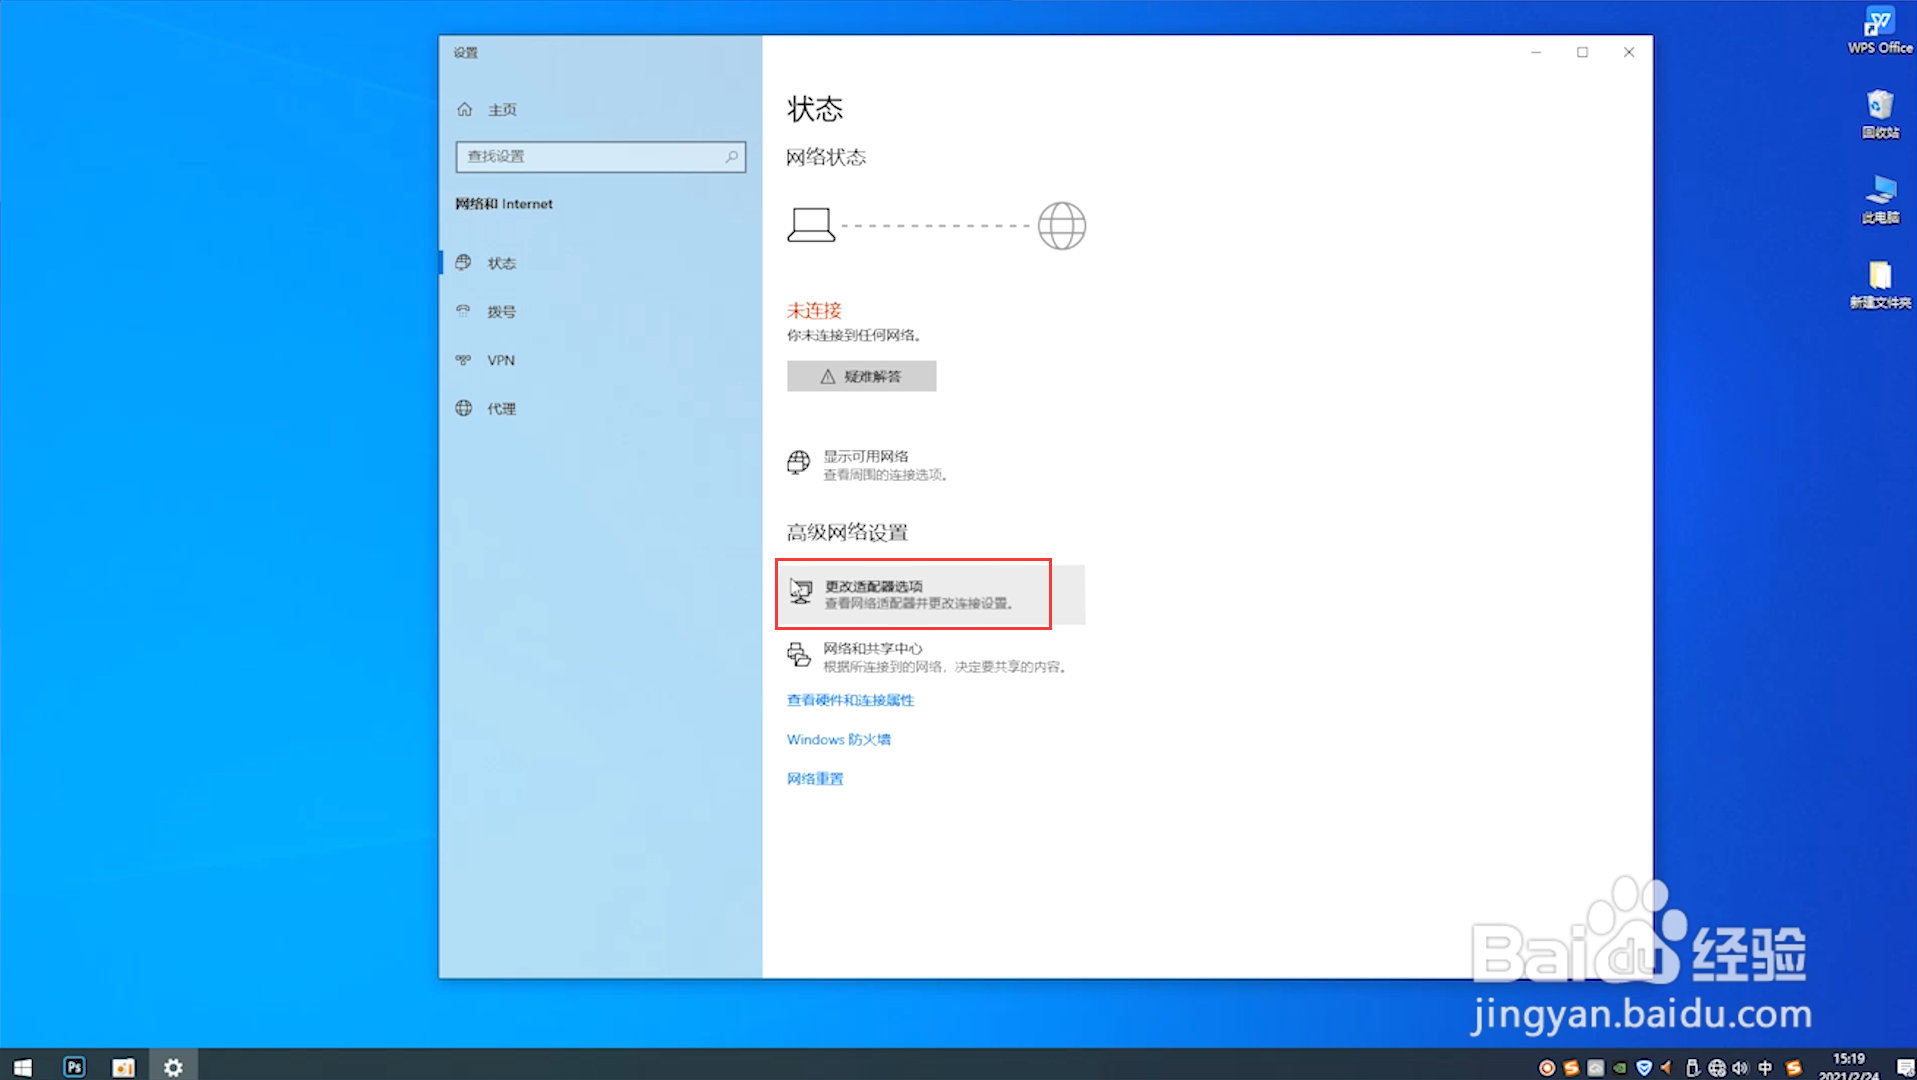Open 更改适配器选项
1917x1080 pixels.
pos(931,594)
